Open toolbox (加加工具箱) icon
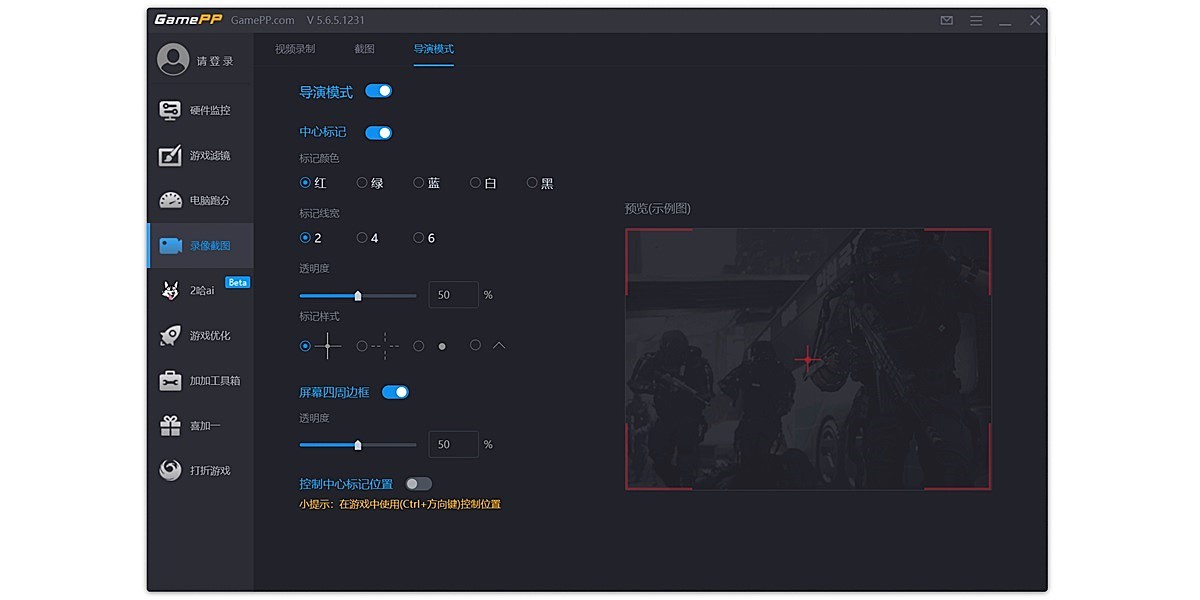The height and width of the screenshot is (600, 1200). pos(170,380)
